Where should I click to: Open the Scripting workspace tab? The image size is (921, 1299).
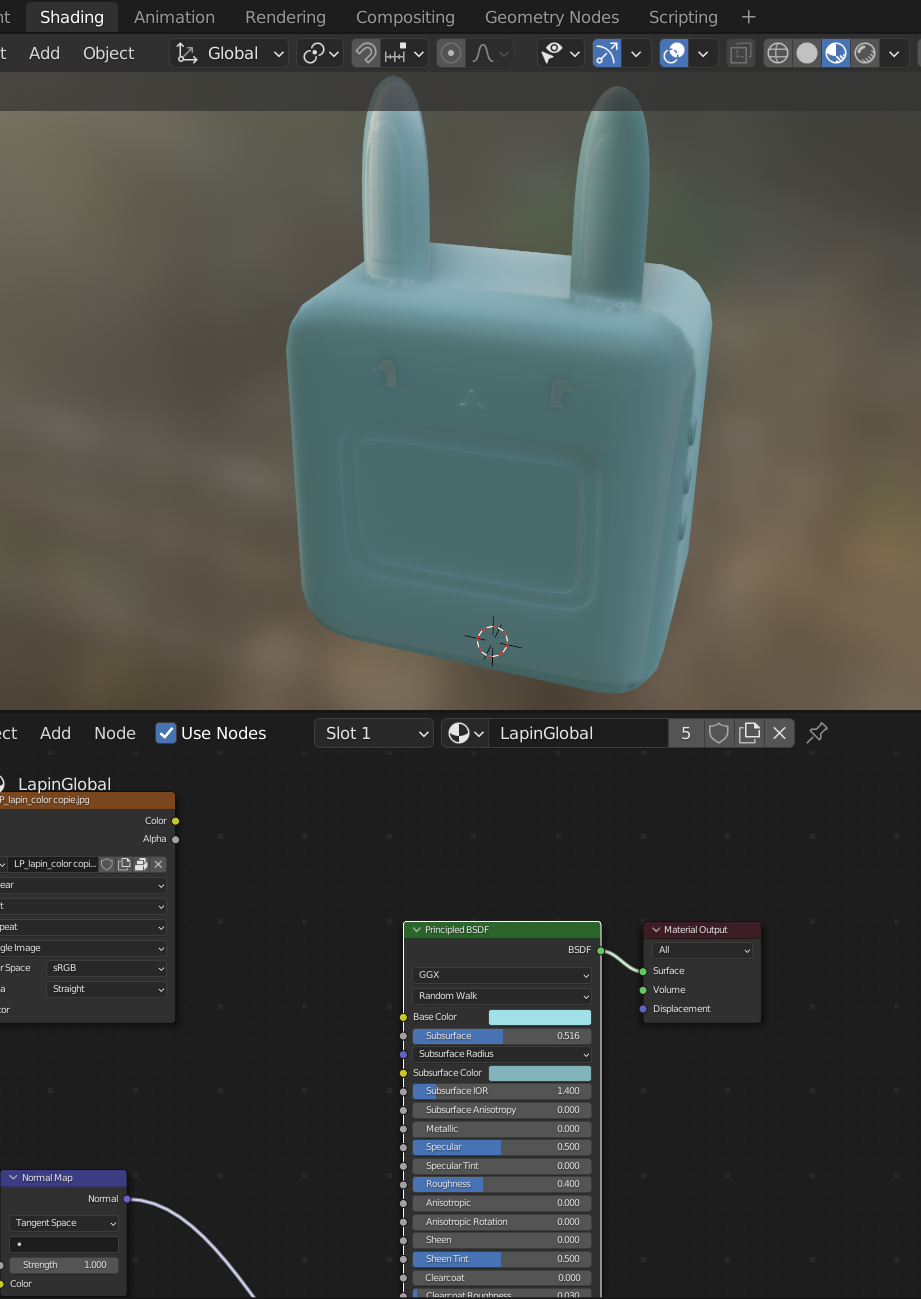683,17
